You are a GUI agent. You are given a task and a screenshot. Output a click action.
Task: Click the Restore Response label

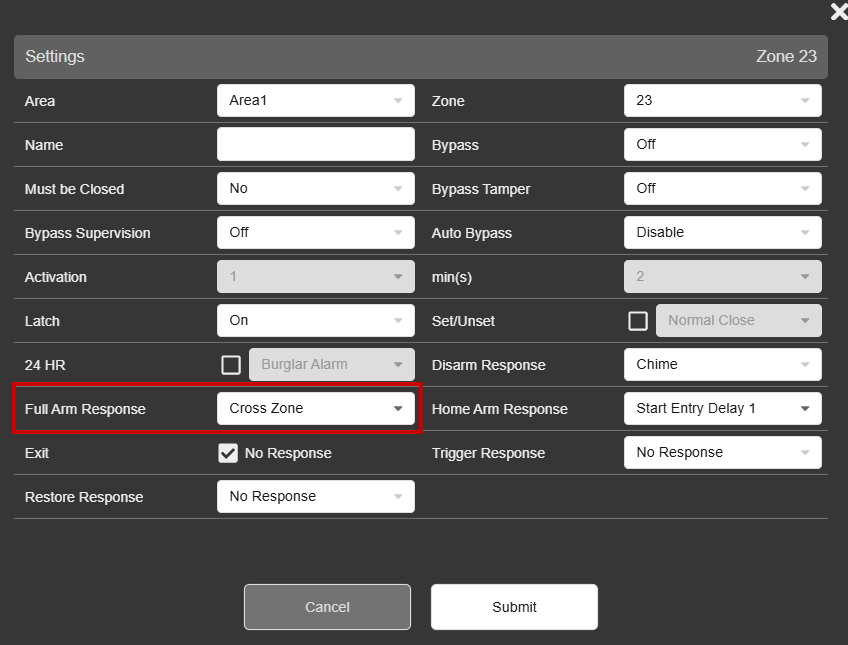click(84, 497)
